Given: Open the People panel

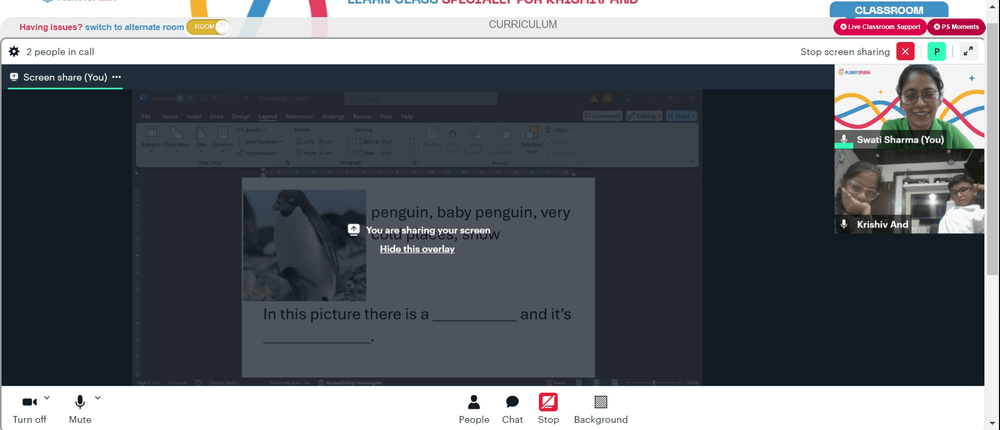Looking at the screenshot, I should coord(474,410).
